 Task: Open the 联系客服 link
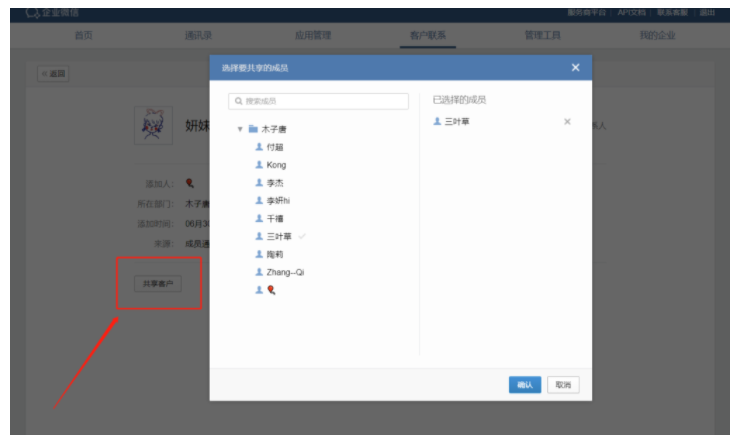pyautogui.click(x=672, y=13)
